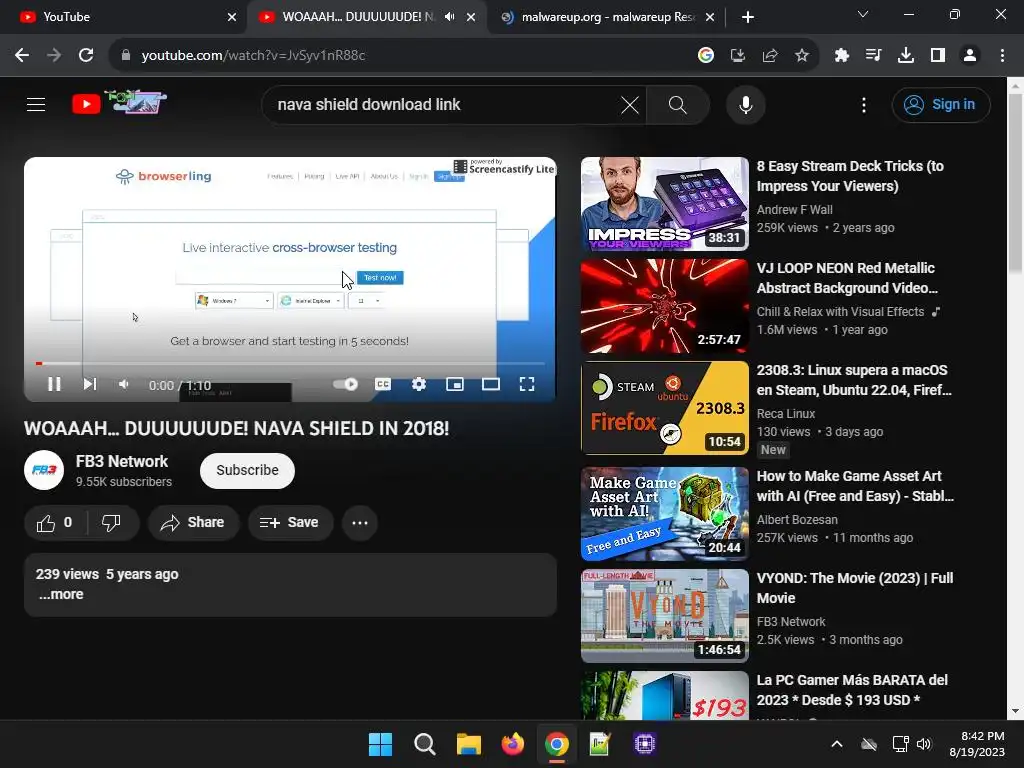The image size is (1024, 768).
Task: Open the volume tray icon
Action: point(924,744)
